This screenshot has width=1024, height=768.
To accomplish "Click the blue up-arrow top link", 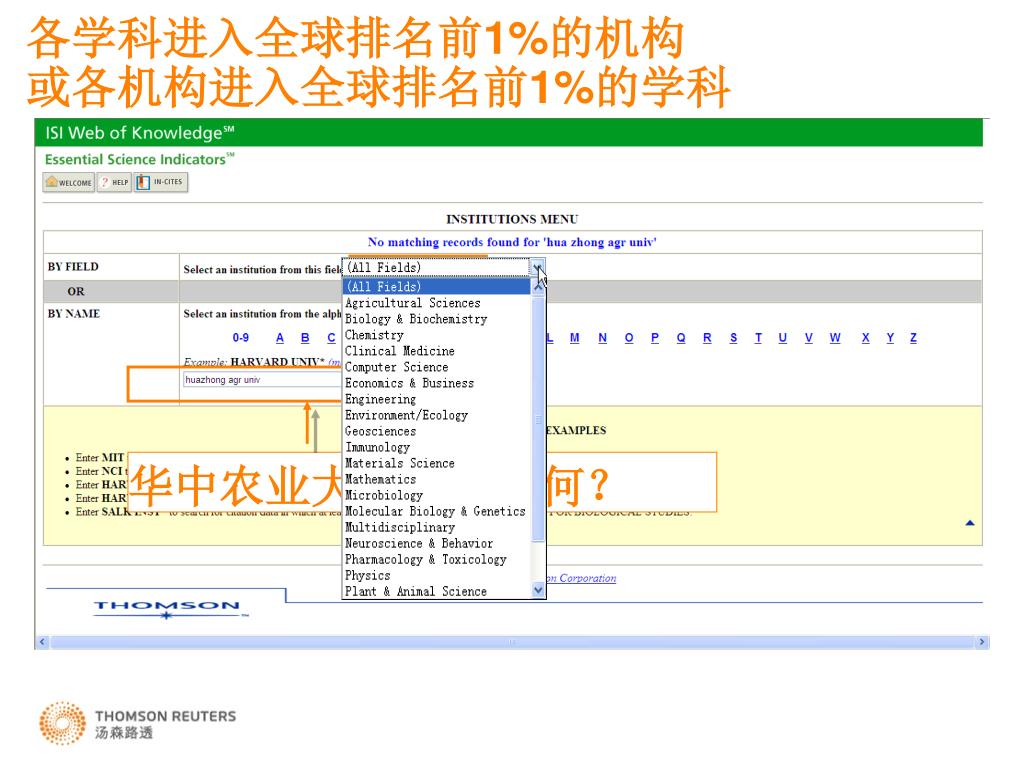I will tap(970, 523).
